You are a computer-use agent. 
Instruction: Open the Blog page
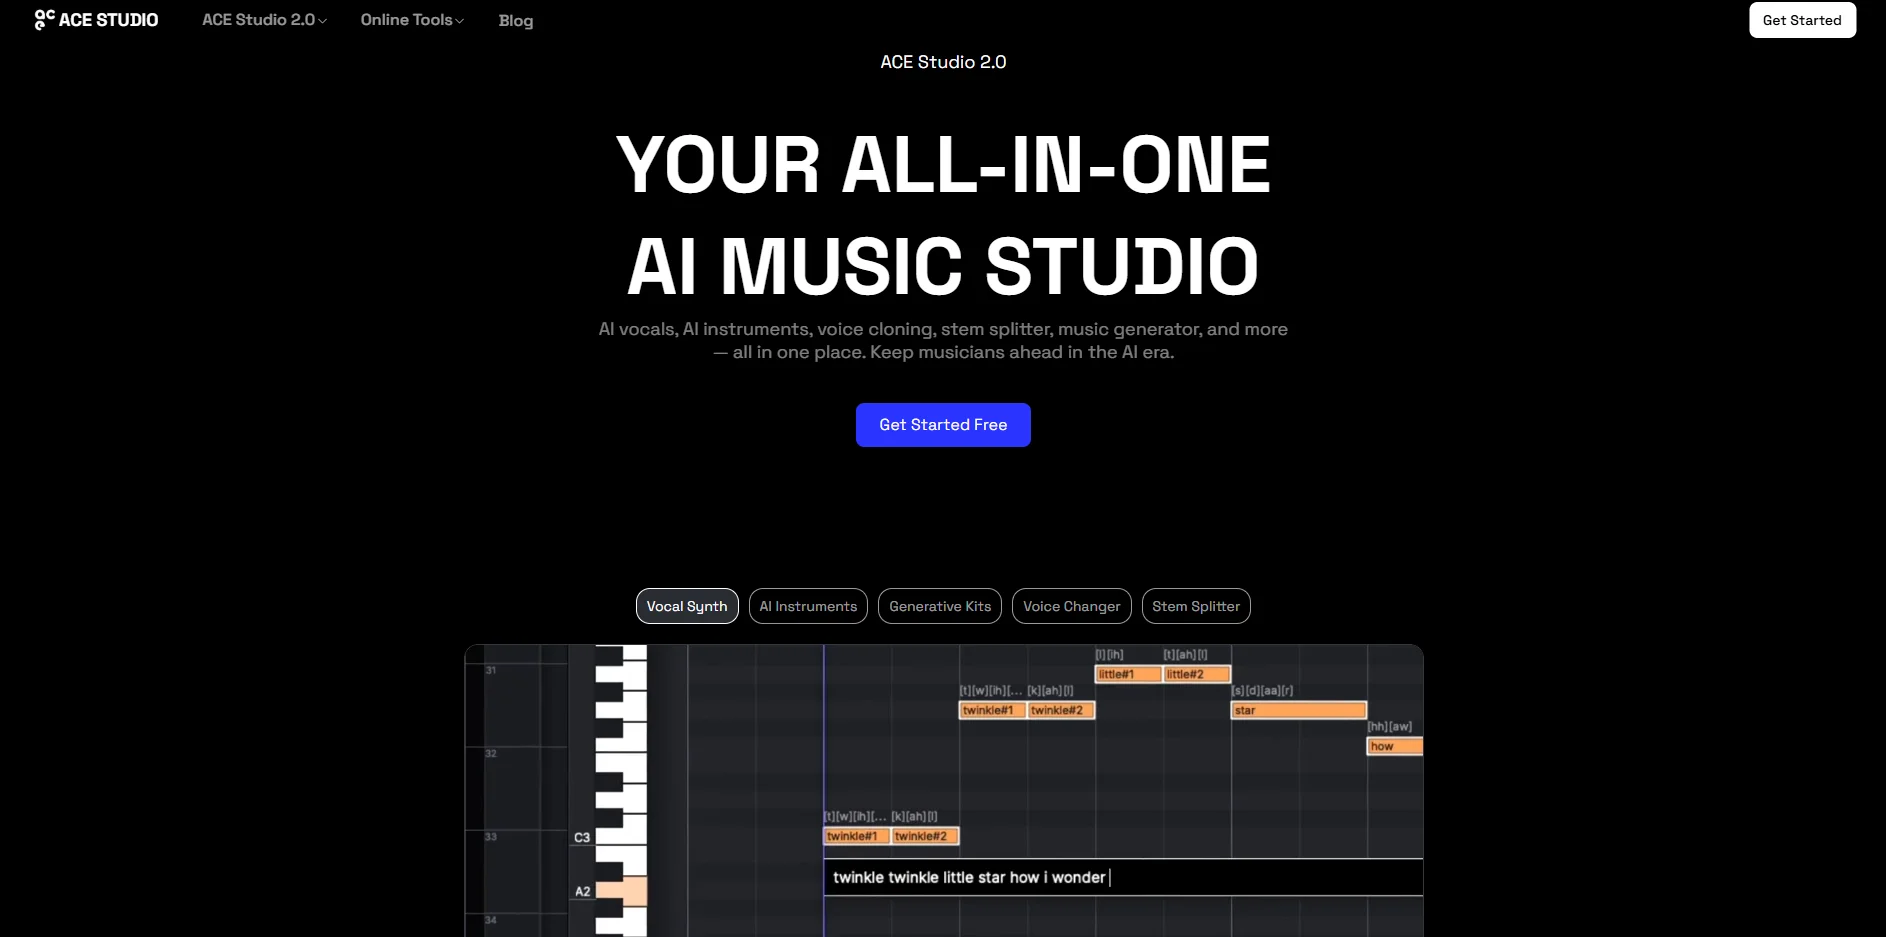coord(515,20)
